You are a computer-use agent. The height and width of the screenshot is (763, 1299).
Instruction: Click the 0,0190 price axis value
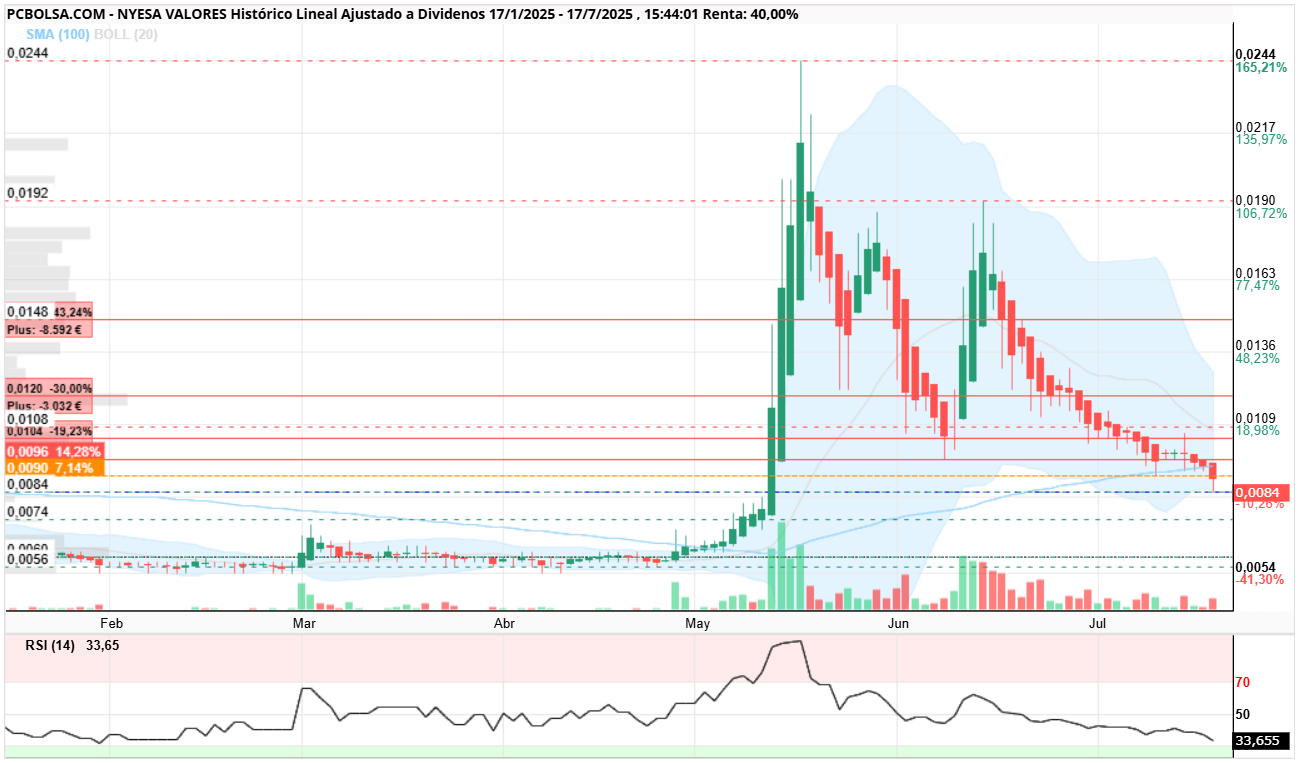point(1256,200)
